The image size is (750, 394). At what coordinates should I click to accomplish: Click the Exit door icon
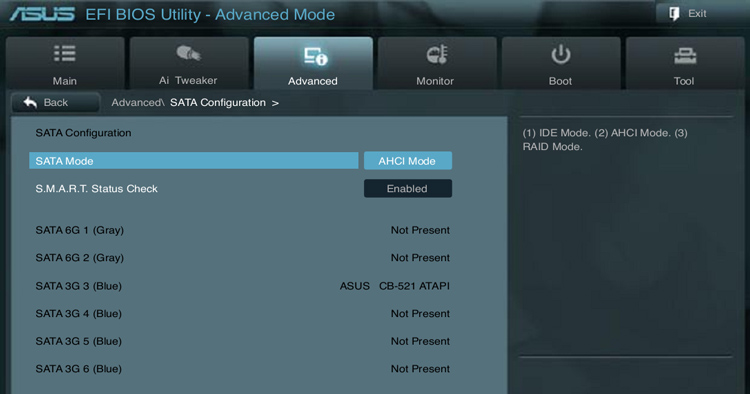tap(674, 14)
